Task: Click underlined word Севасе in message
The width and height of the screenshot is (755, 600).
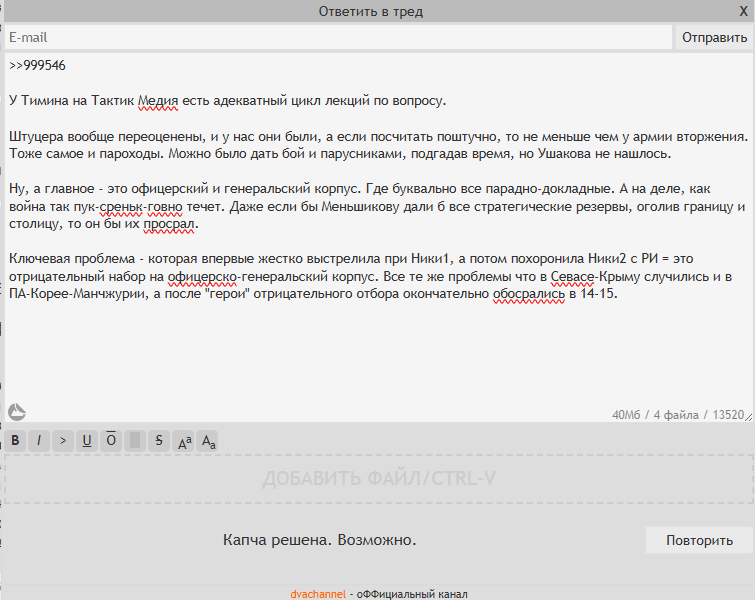Action: click(x=572, y=276)
